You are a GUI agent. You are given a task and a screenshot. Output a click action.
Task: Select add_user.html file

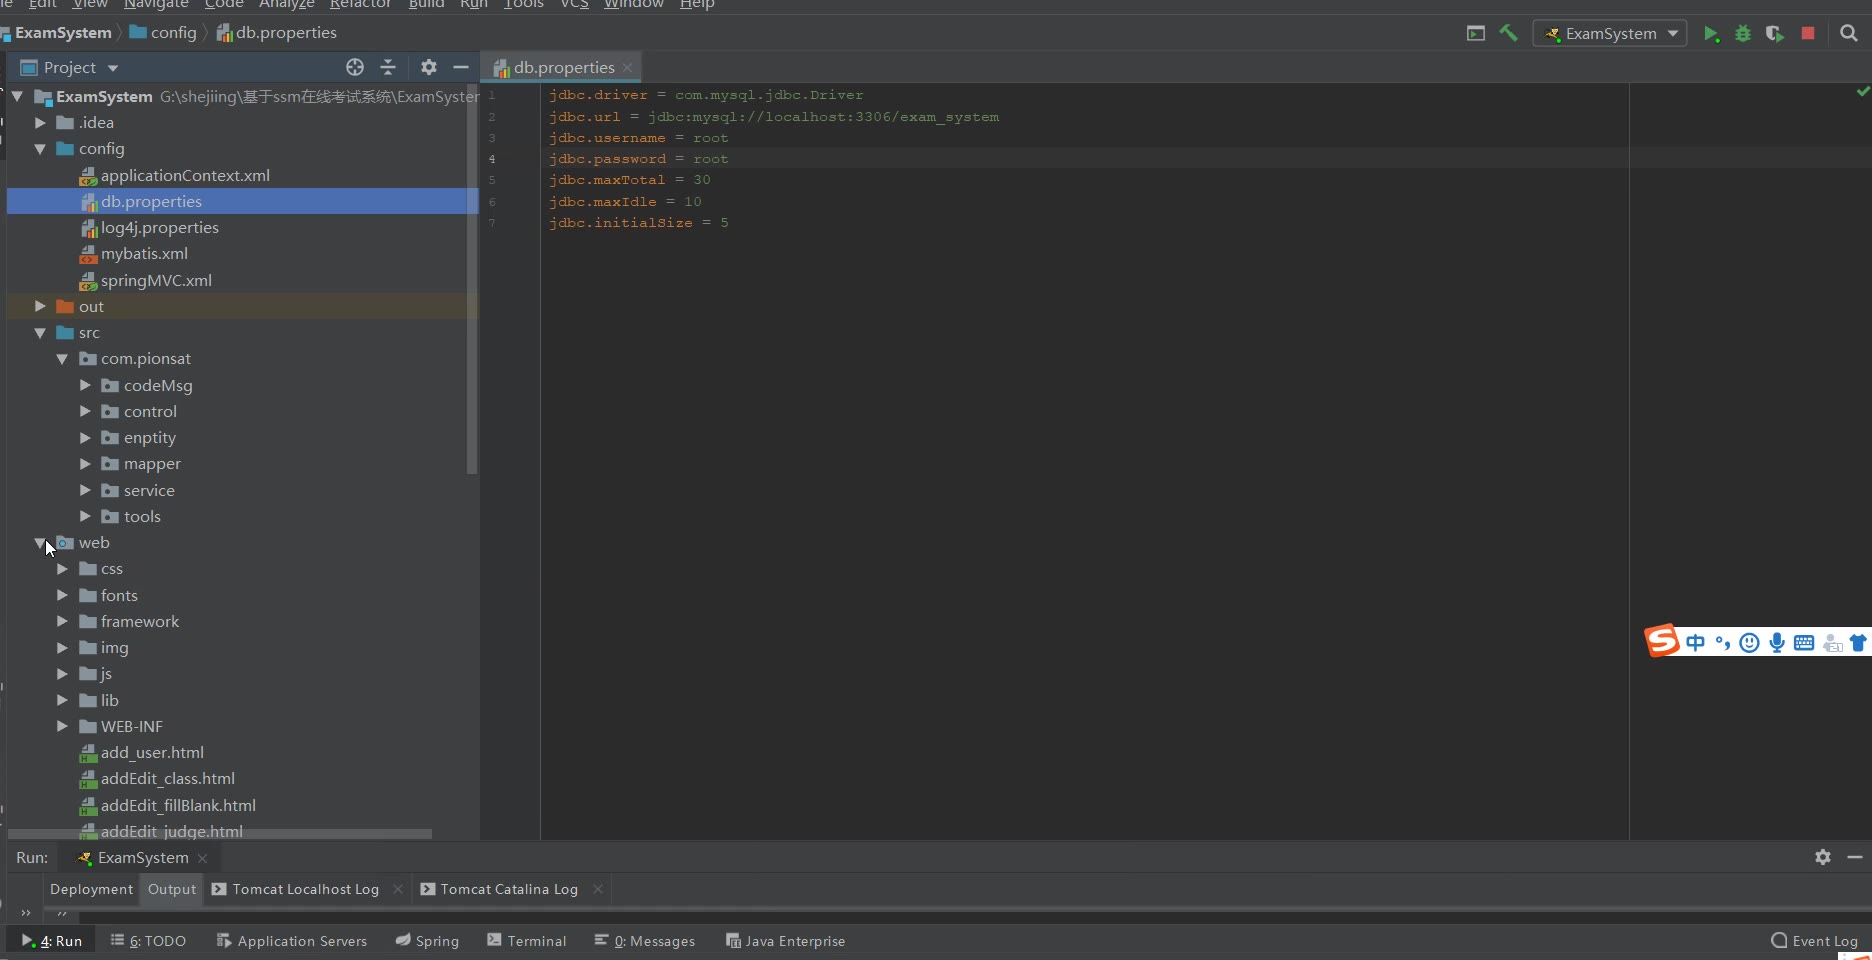pos(152,753)
